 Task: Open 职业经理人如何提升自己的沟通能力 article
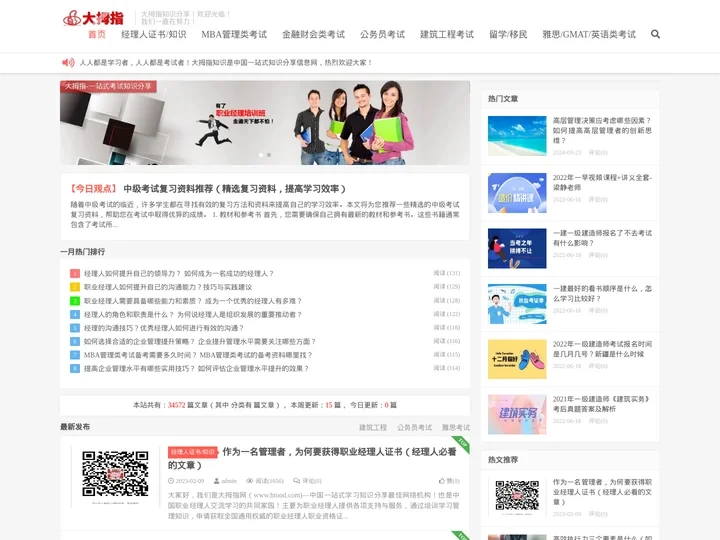click(168, 287)
